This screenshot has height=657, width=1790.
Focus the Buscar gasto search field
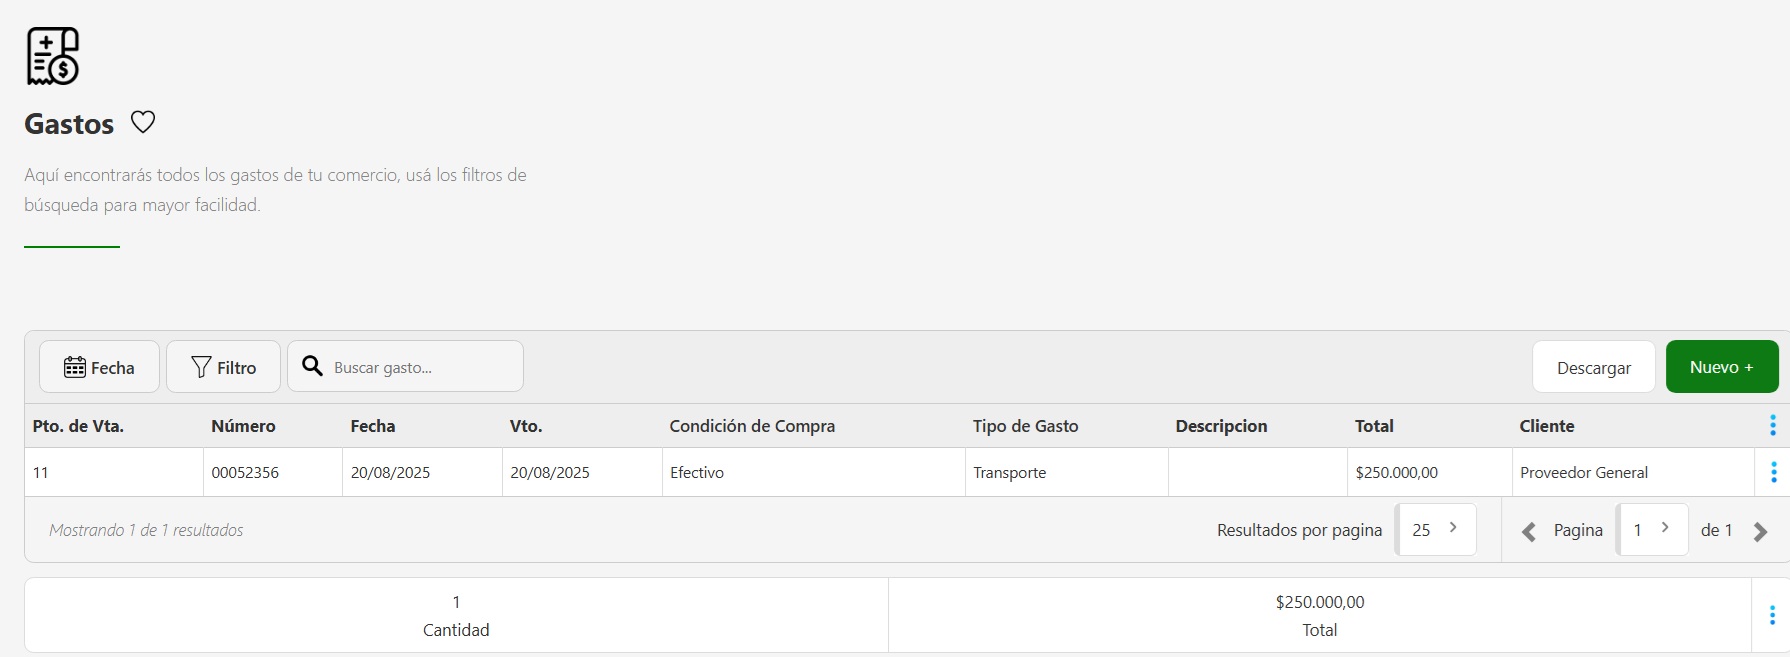pyautogui.click(x=420, y=367)
